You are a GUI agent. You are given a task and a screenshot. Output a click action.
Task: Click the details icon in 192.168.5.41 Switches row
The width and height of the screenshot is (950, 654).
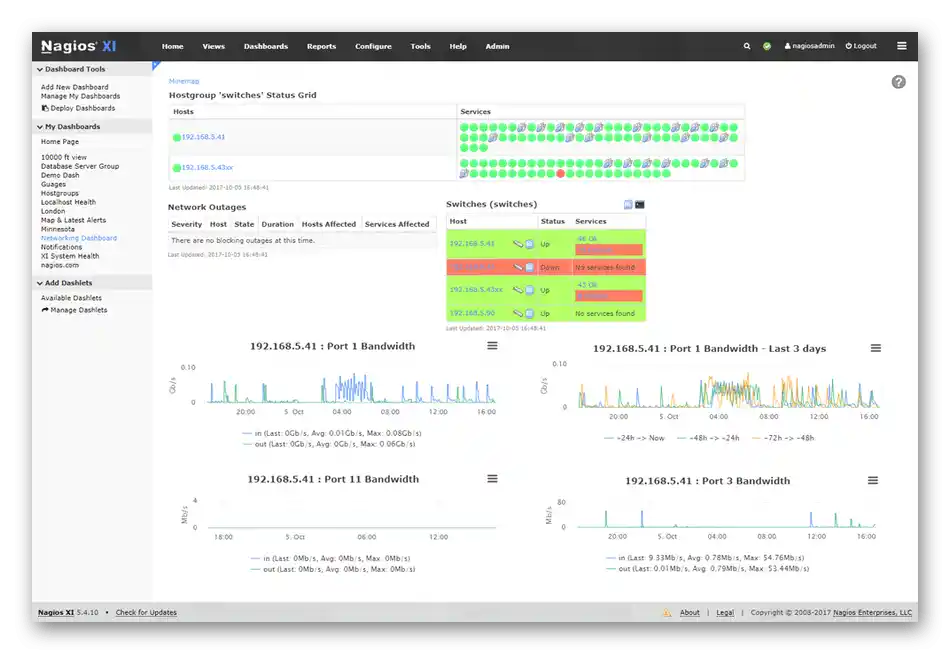[x=530, y=244]
